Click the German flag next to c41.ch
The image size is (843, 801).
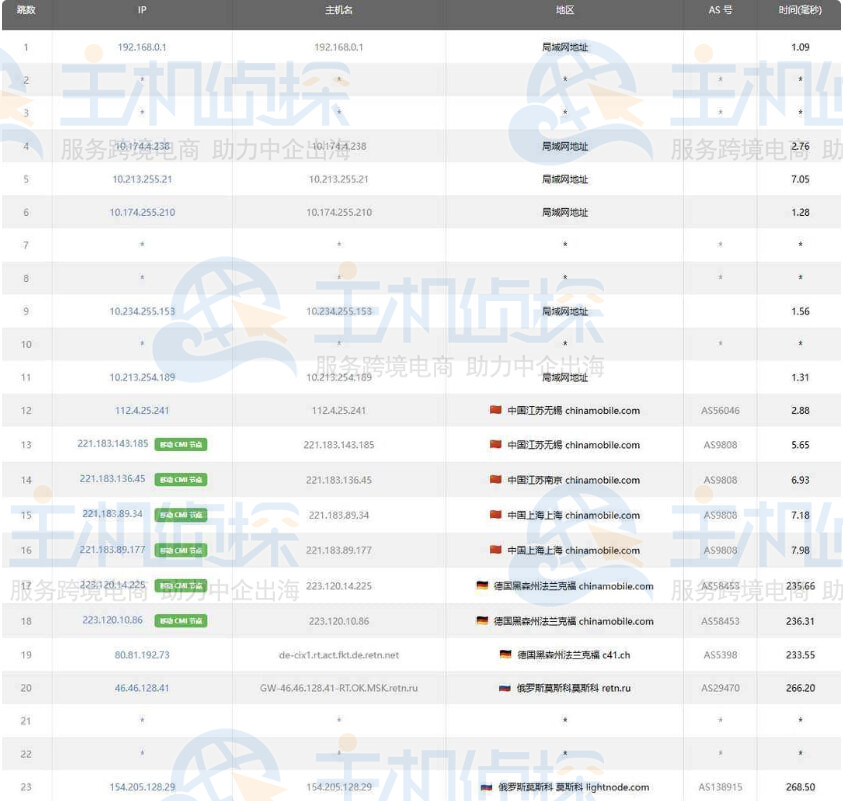coord(505,654)
